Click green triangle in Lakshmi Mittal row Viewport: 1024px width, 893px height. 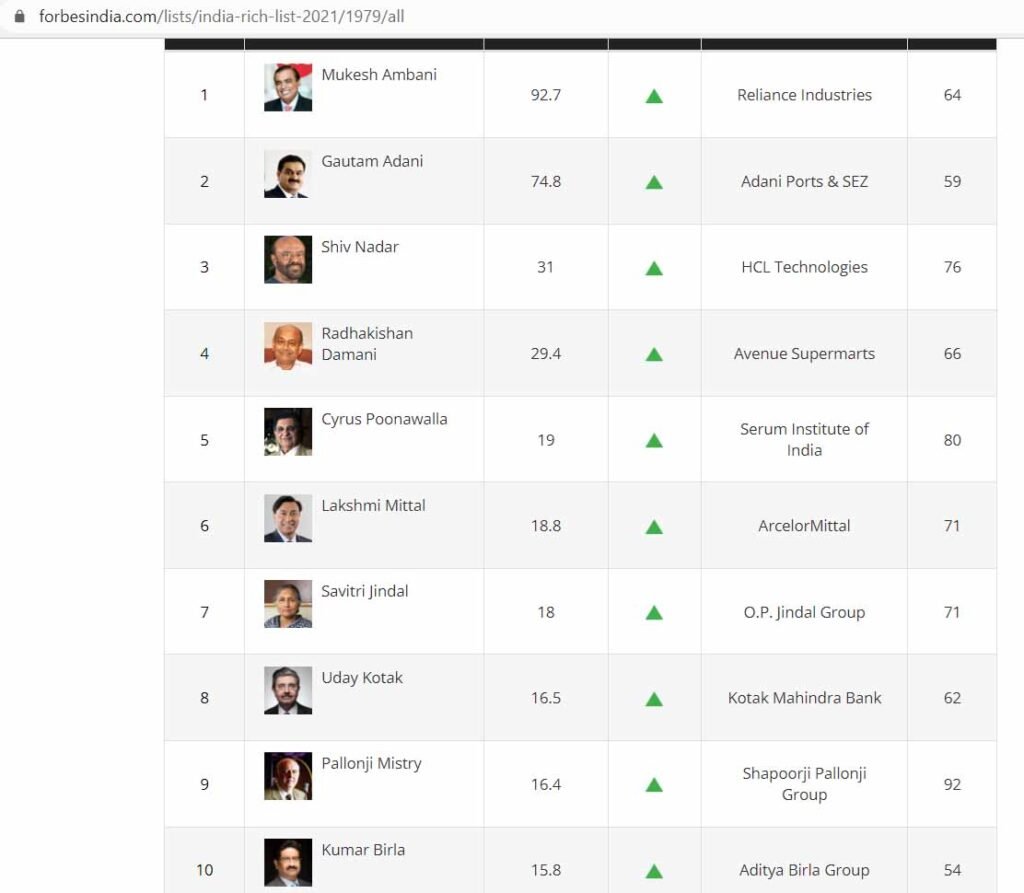tap(654, 527)
